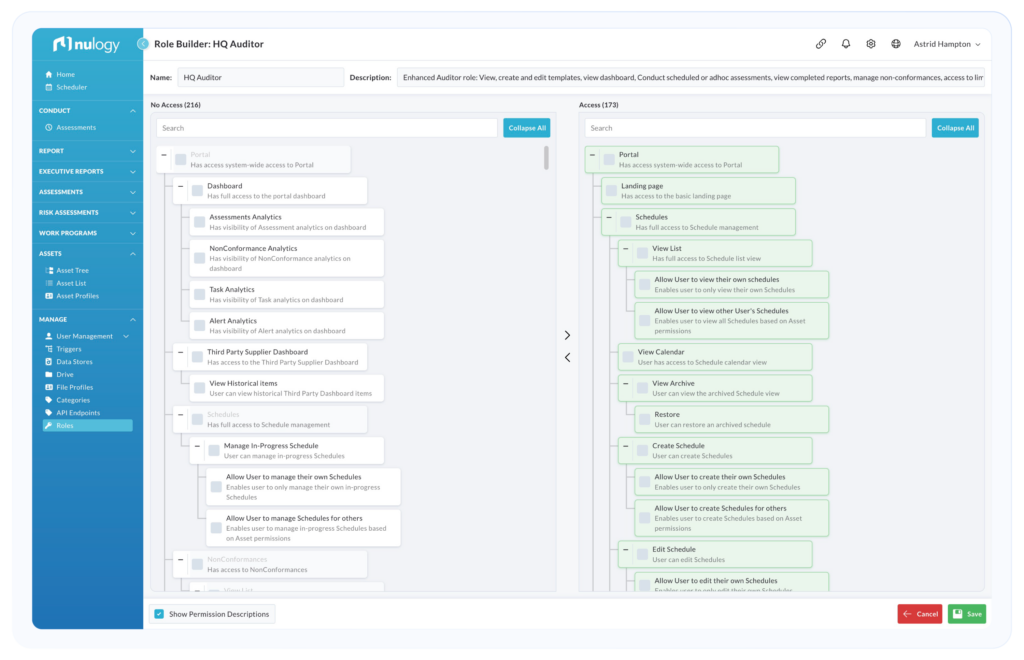Select Allow User to view their own schedules
The height and width of the screenshot is (660, 1024).
(x=645, y=285)
